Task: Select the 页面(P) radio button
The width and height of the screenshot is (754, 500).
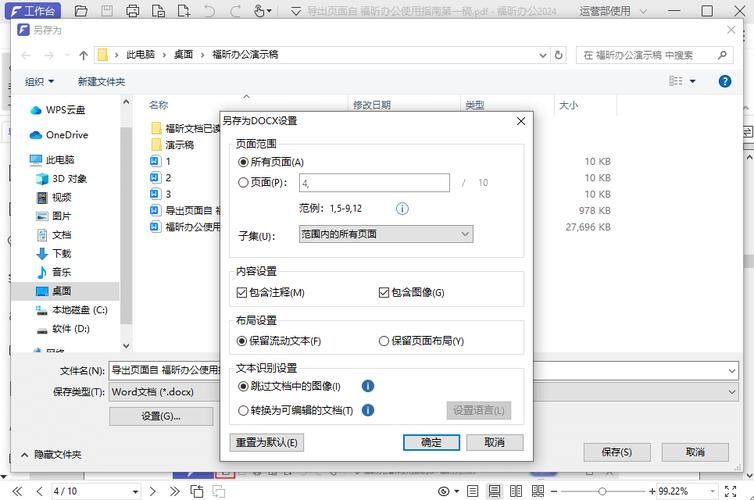Action: tap(243, 183)
